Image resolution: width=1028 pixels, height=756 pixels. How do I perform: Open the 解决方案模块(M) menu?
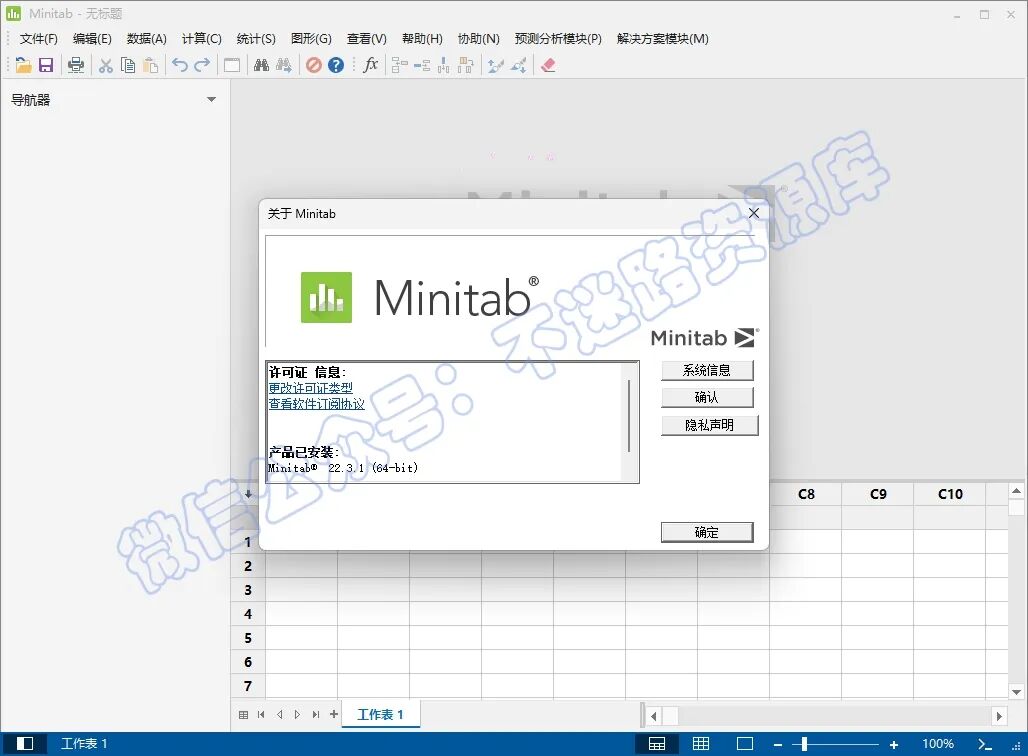click(663, 39)
